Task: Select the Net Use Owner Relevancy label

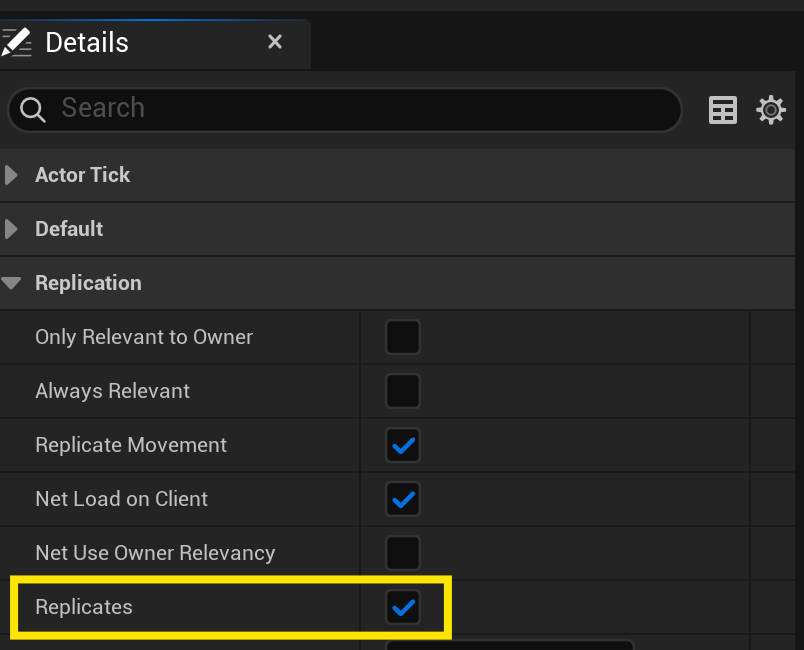Action: tap(155, 553)
